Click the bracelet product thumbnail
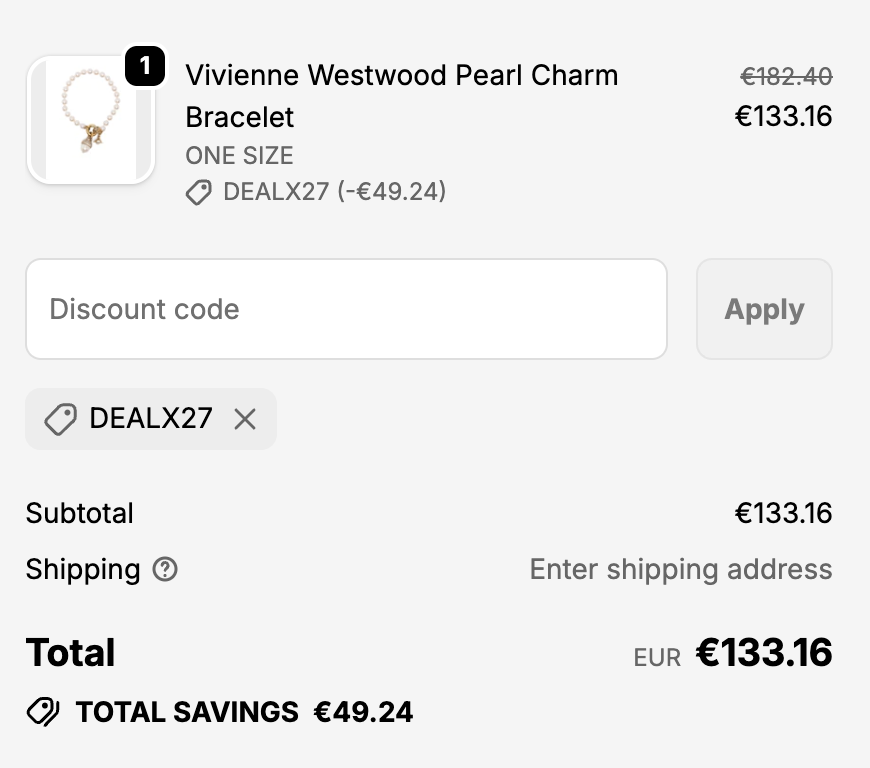The height and width of the screenshot is (768, 870). [x=90, y=120]
